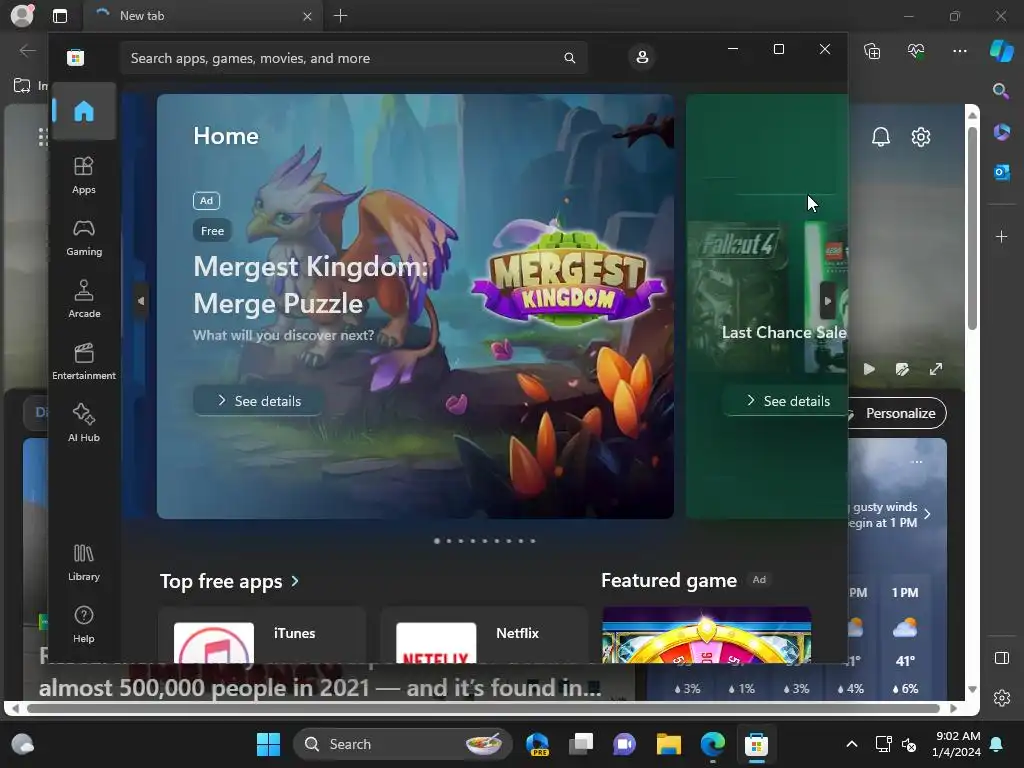Click the Microsoft Store logo icon
Image resolution: width=1024 pixels, height=768 pixels.
[x=76, y=57]
